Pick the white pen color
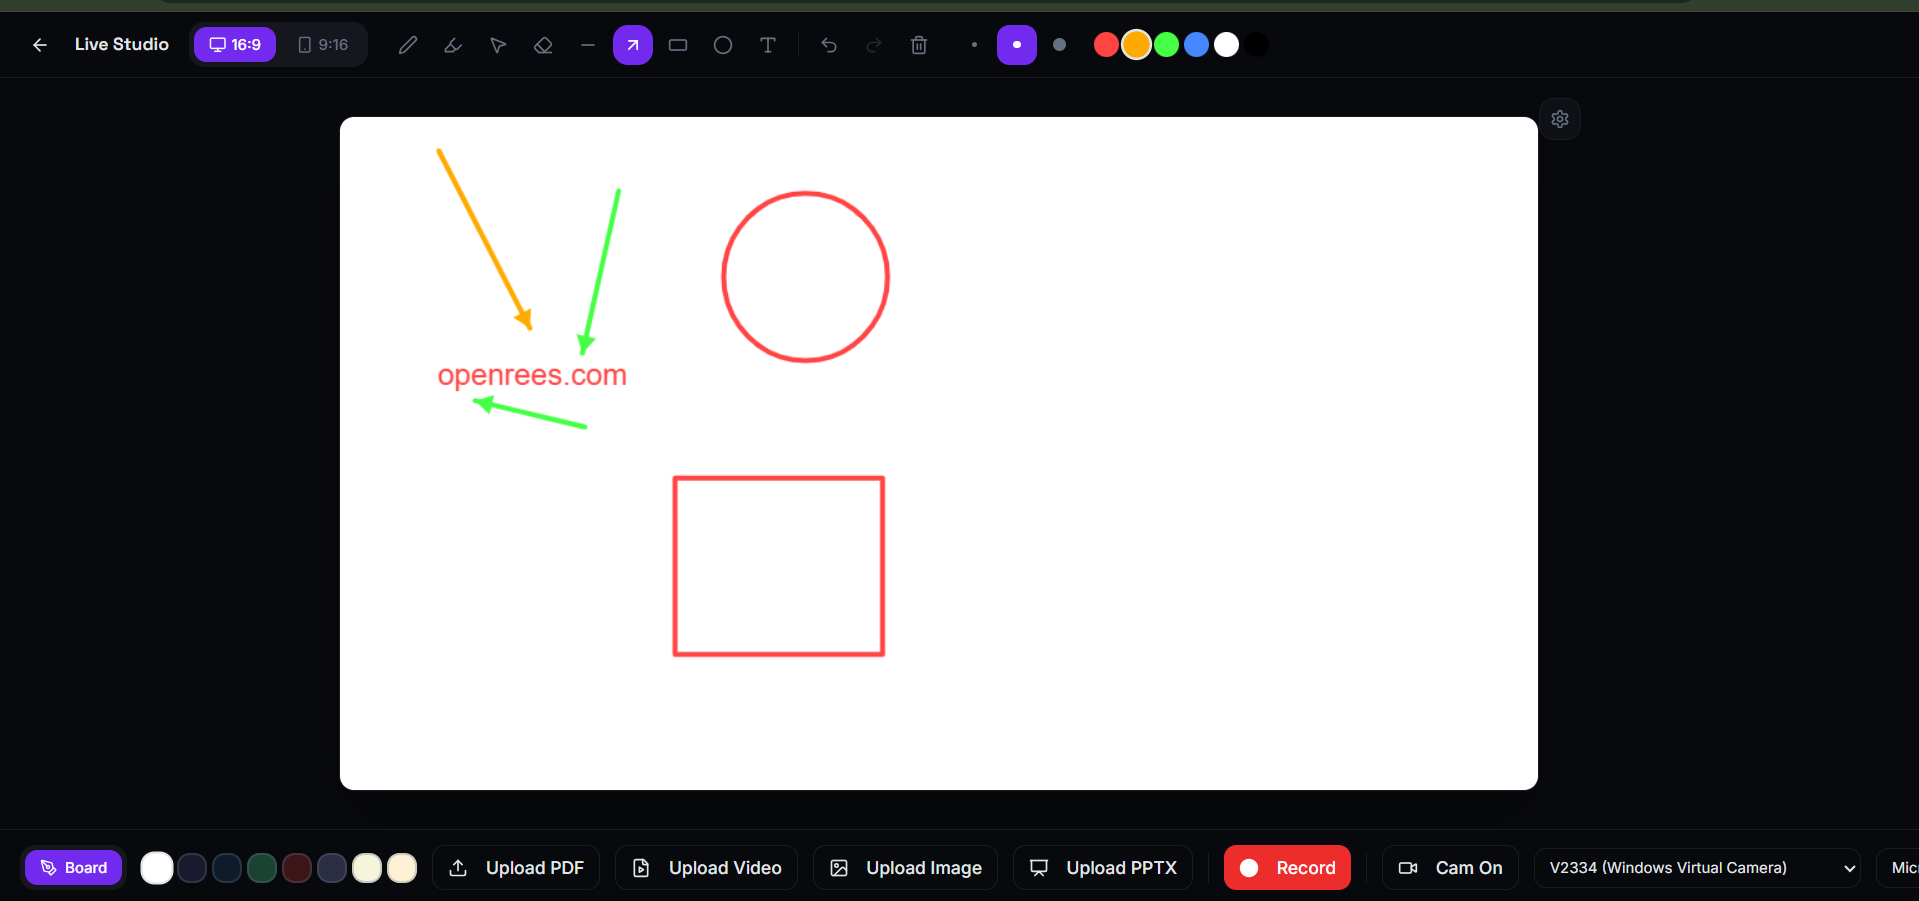 (x=1226, y=45)
